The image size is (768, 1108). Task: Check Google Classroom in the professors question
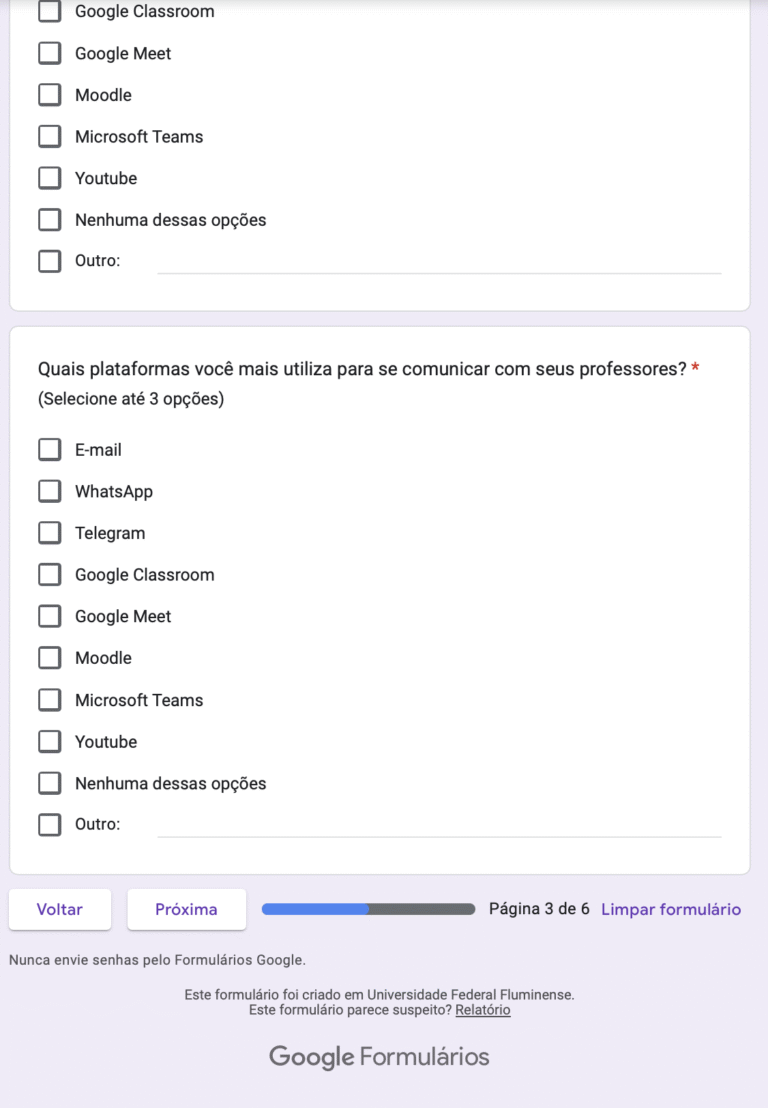[50, 575]
